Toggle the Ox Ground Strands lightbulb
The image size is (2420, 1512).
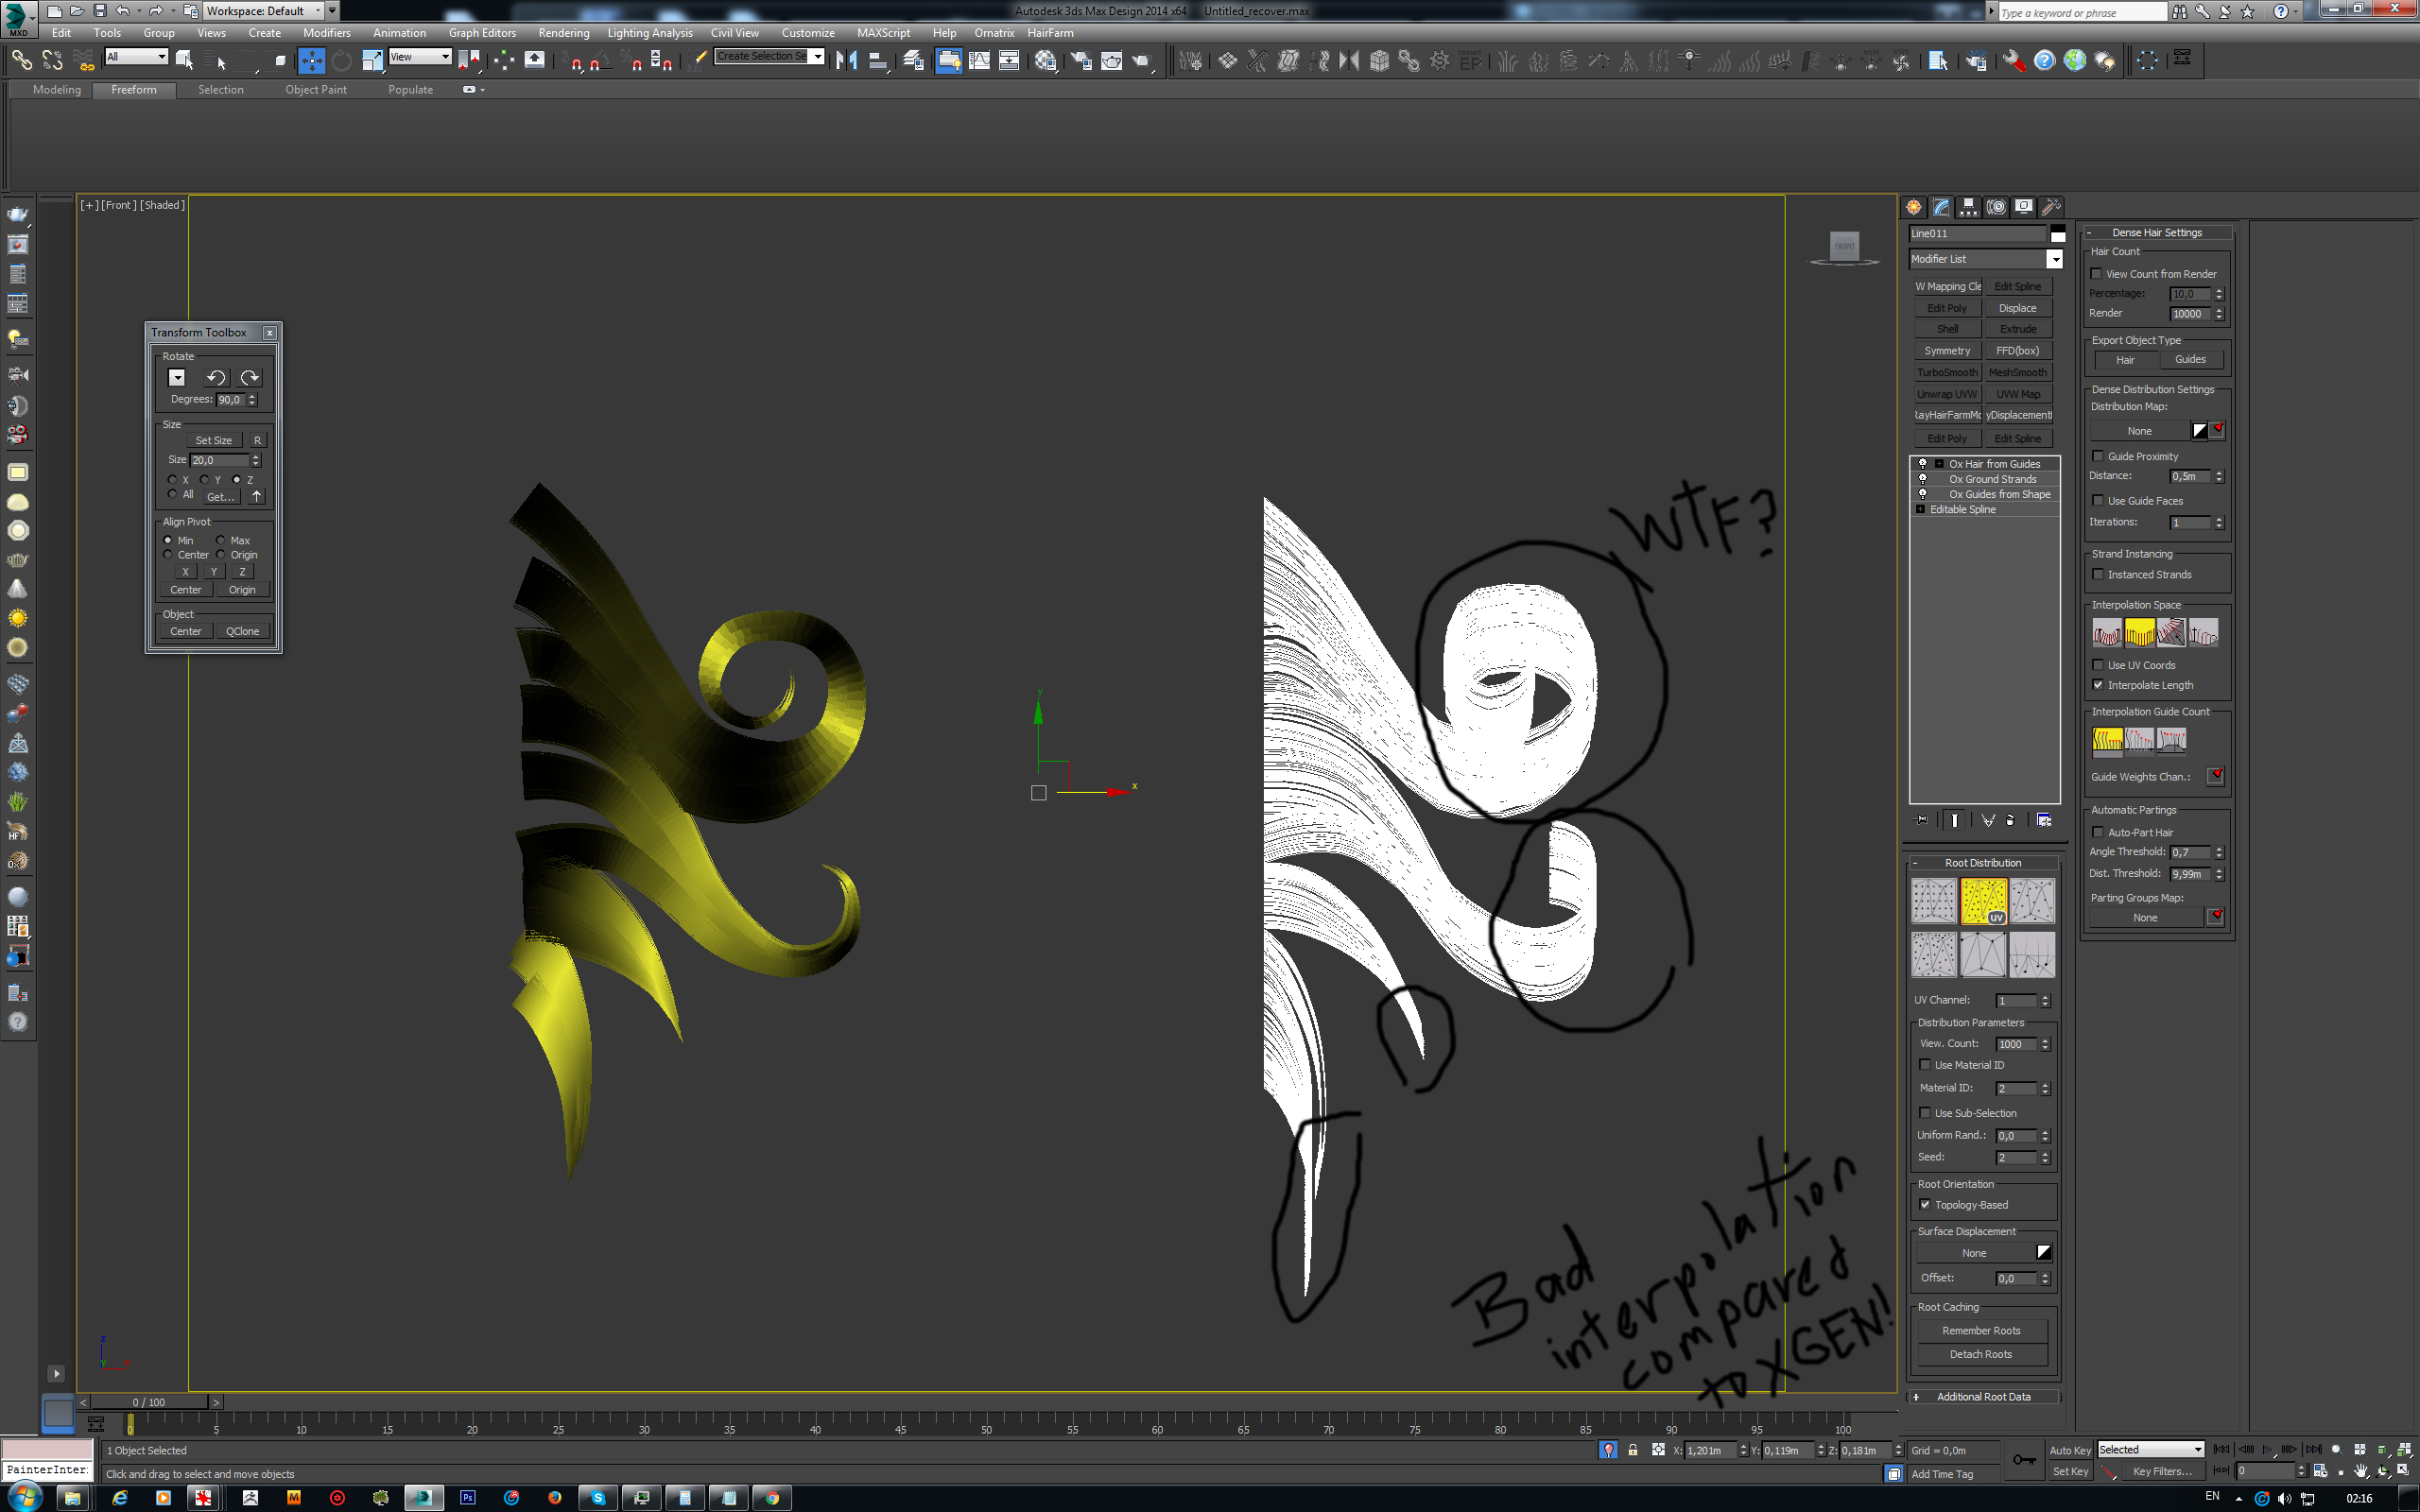click(1922, 479)
